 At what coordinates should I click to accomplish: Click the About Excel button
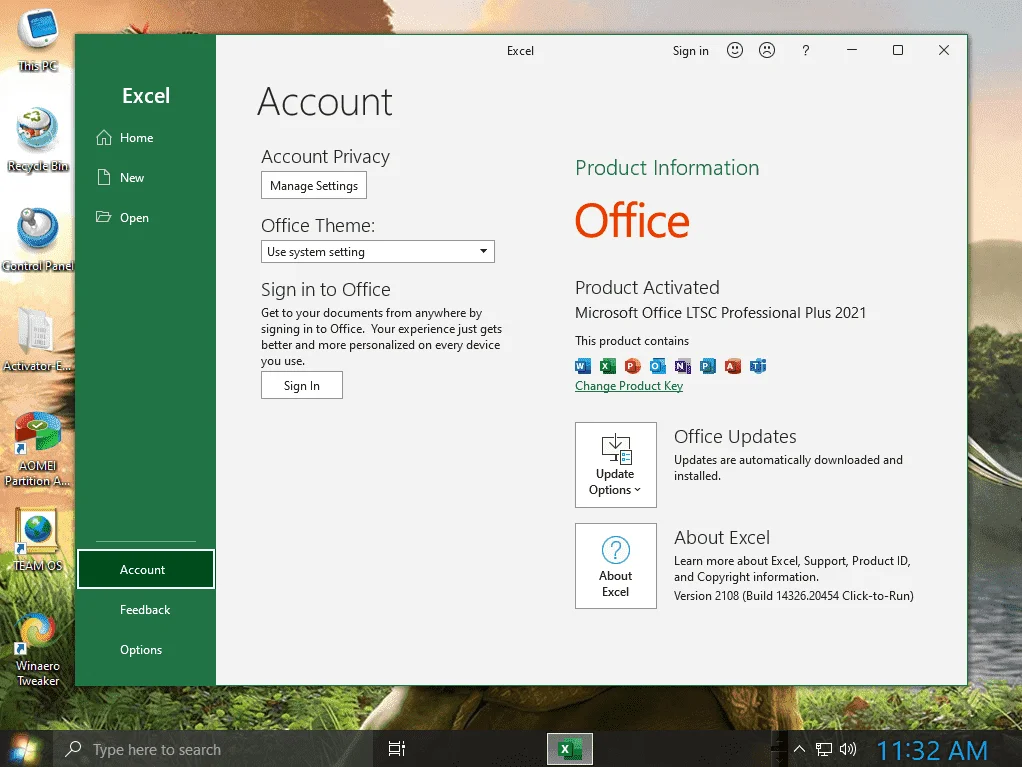[615, 566]
